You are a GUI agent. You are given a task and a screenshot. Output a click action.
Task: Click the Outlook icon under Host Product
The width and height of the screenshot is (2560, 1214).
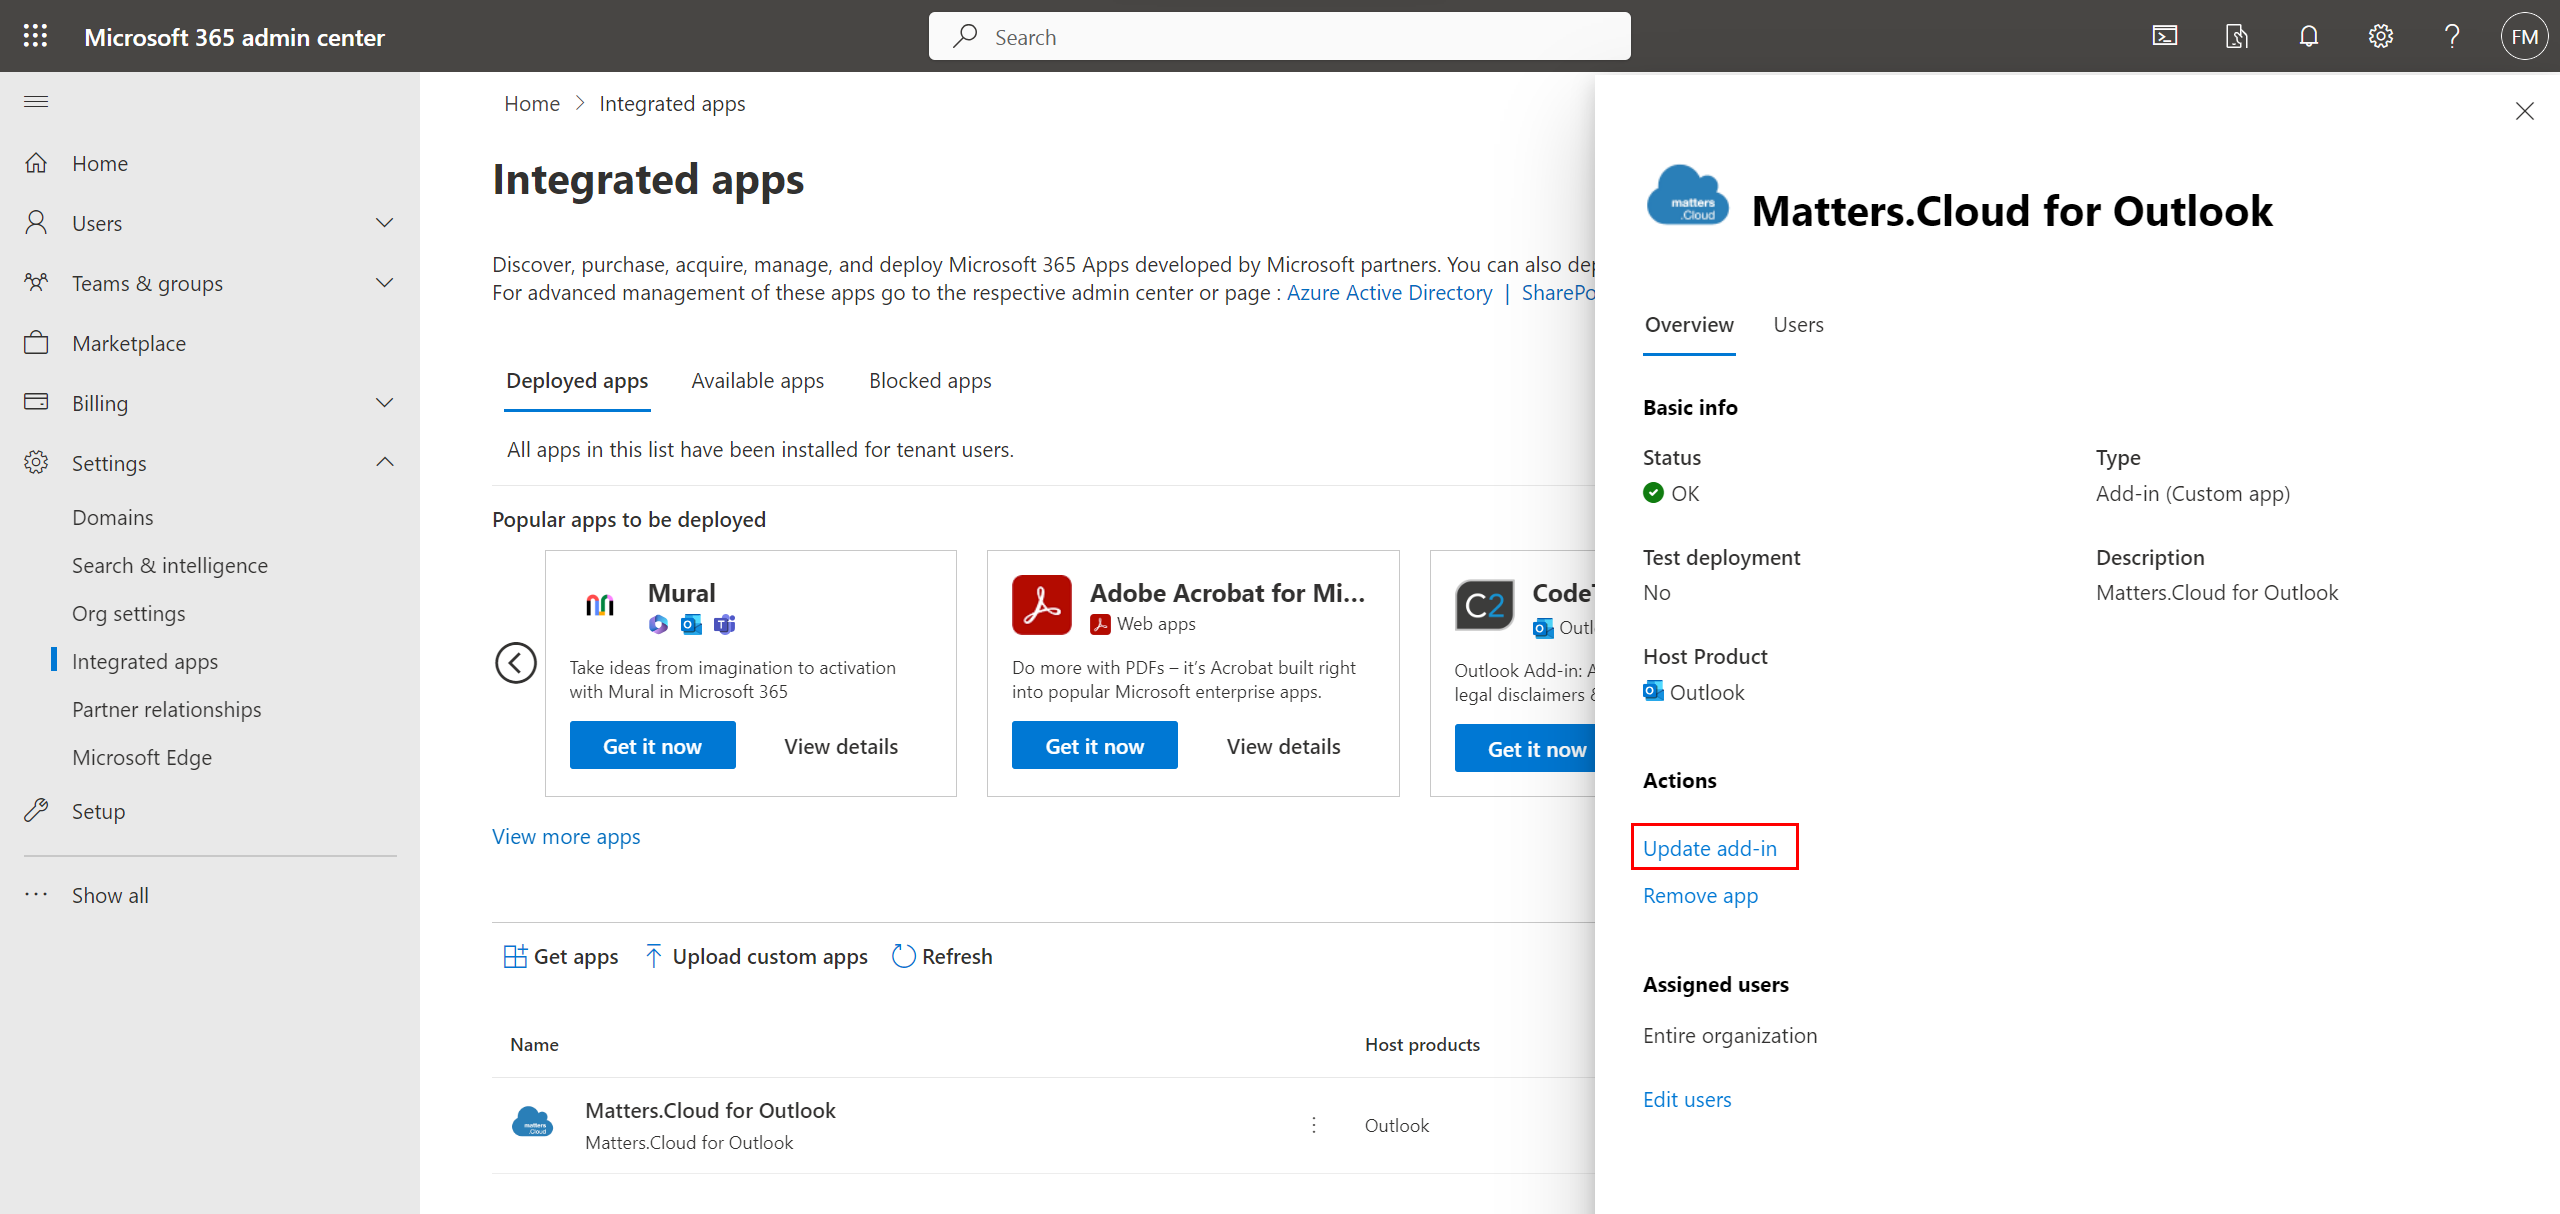(x=1654, y=691)
